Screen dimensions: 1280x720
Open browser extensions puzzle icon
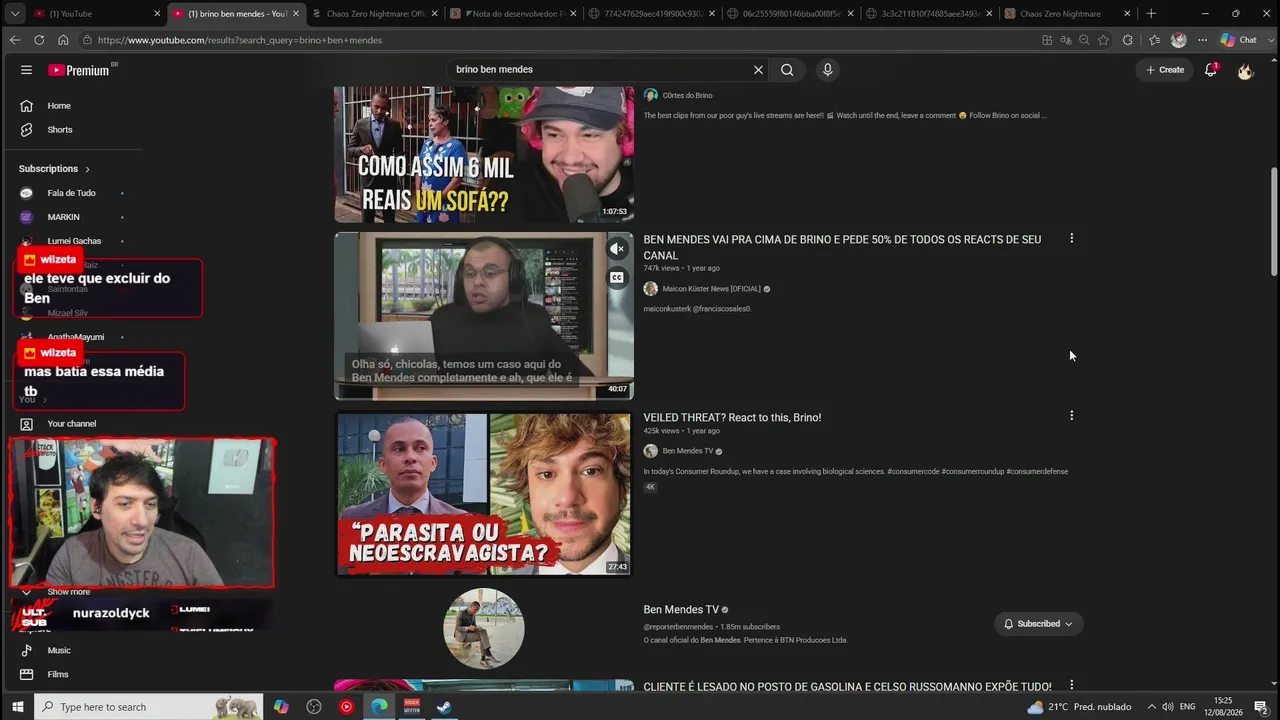1128,40
